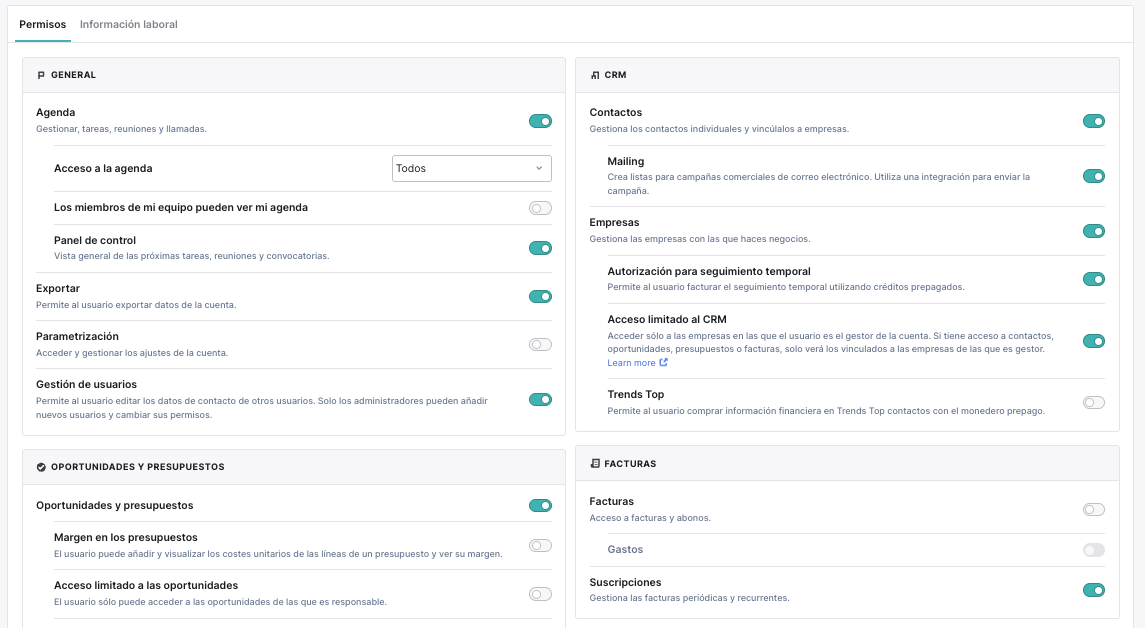This screenshot has height=628, width=1145.
Task: Click the Contactos label
Action: coord(616,112)
